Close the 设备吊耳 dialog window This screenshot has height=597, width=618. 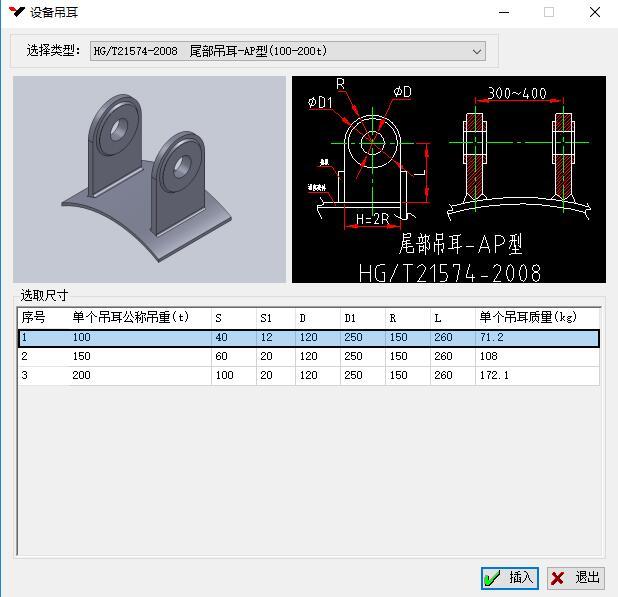594,12
